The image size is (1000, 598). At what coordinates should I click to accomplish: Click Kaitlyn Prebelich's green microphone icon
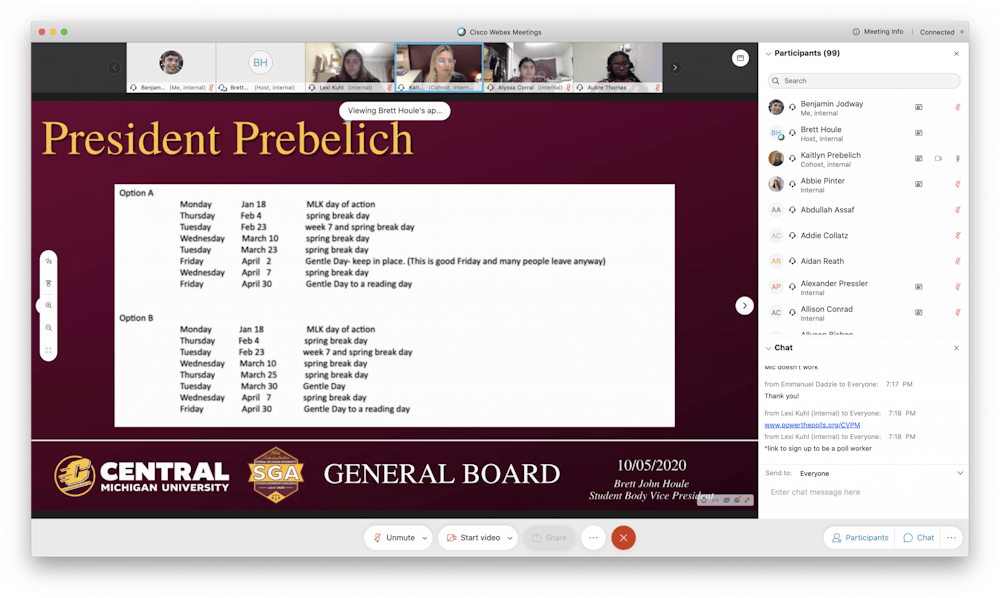pyautogui.click(x=957, y=158)
